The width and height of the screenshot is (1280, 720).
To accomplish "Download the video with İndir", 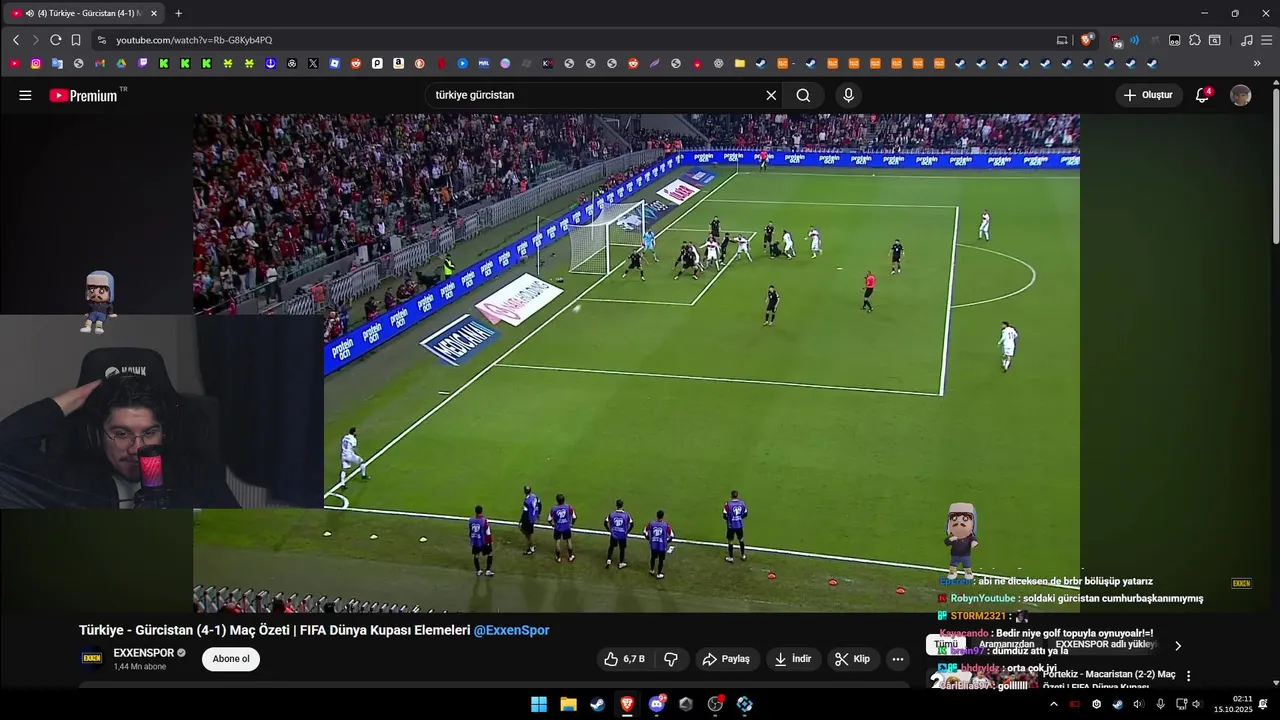I will tap(794, 659).
